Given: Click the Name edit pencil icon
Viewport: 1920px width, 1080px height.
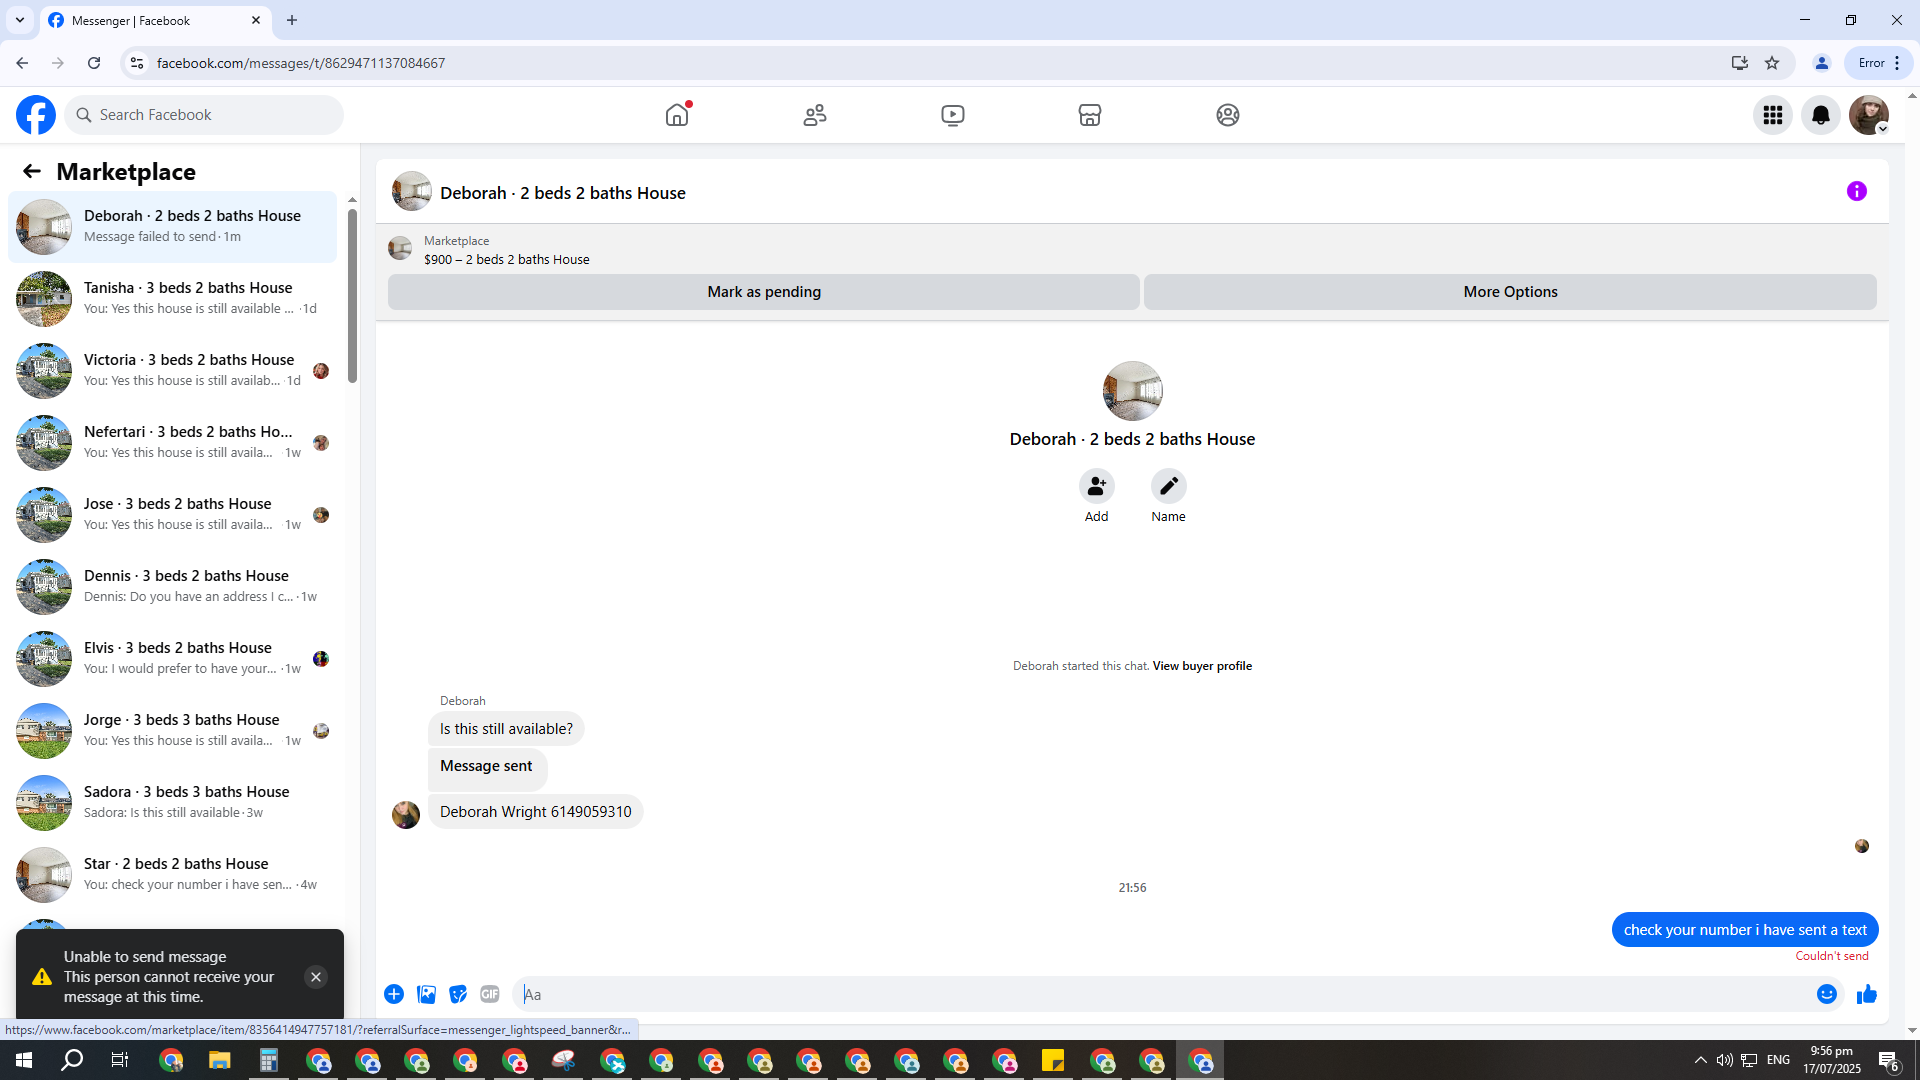Looking at the screenshot, I should 1169,486.
